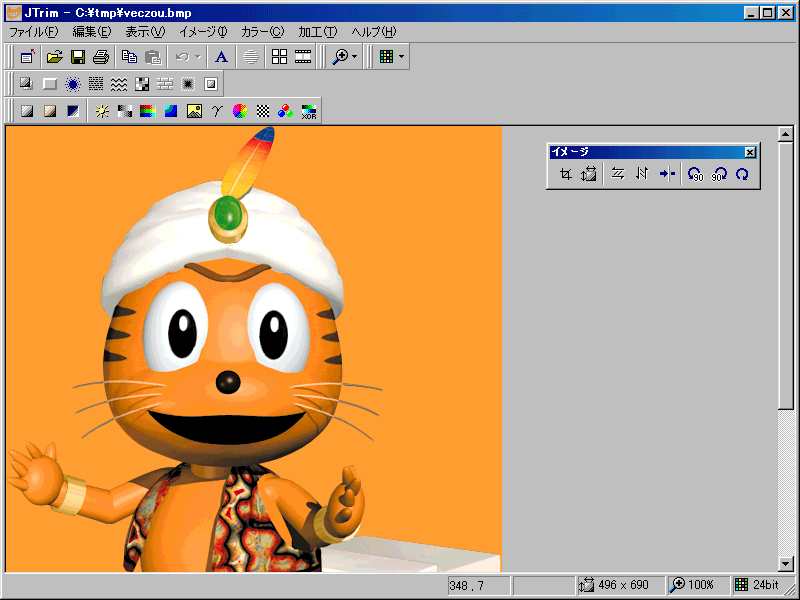Click the vertical scrollbar thumb
This screenshot has width=800, height=600.
click(x=786, y=275)
